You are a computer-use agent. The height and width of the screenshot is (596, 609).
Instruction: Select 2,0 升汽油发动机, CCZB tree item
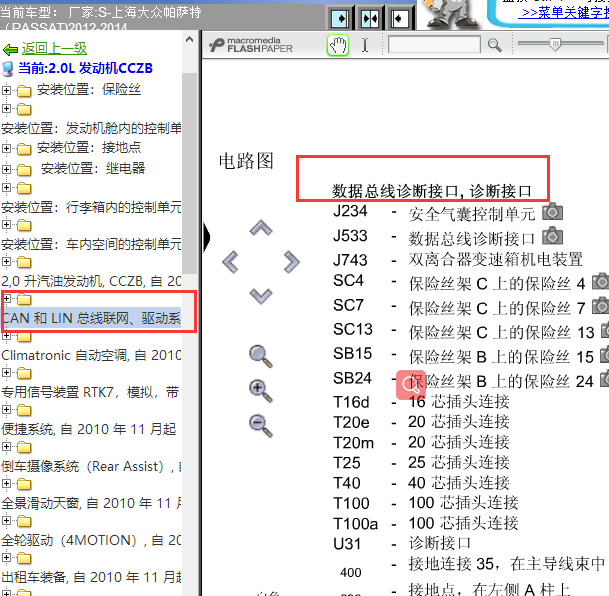point(91,281)
